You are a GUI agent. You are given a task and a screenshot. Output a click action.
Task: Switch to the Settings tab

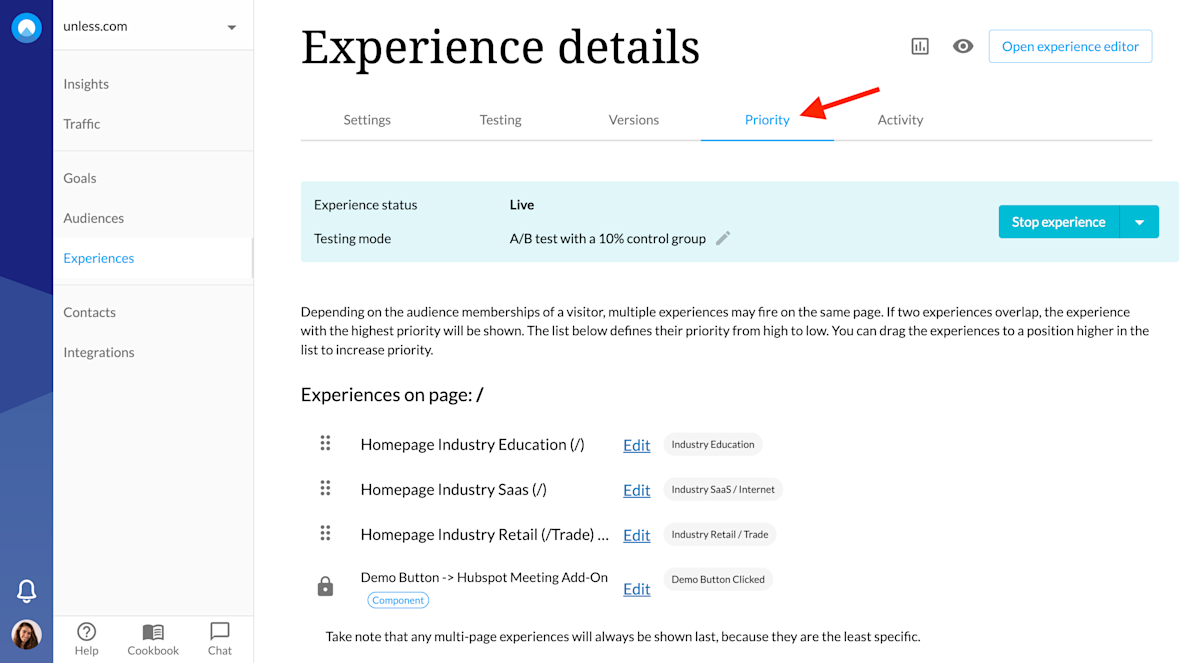coord(367,120)
